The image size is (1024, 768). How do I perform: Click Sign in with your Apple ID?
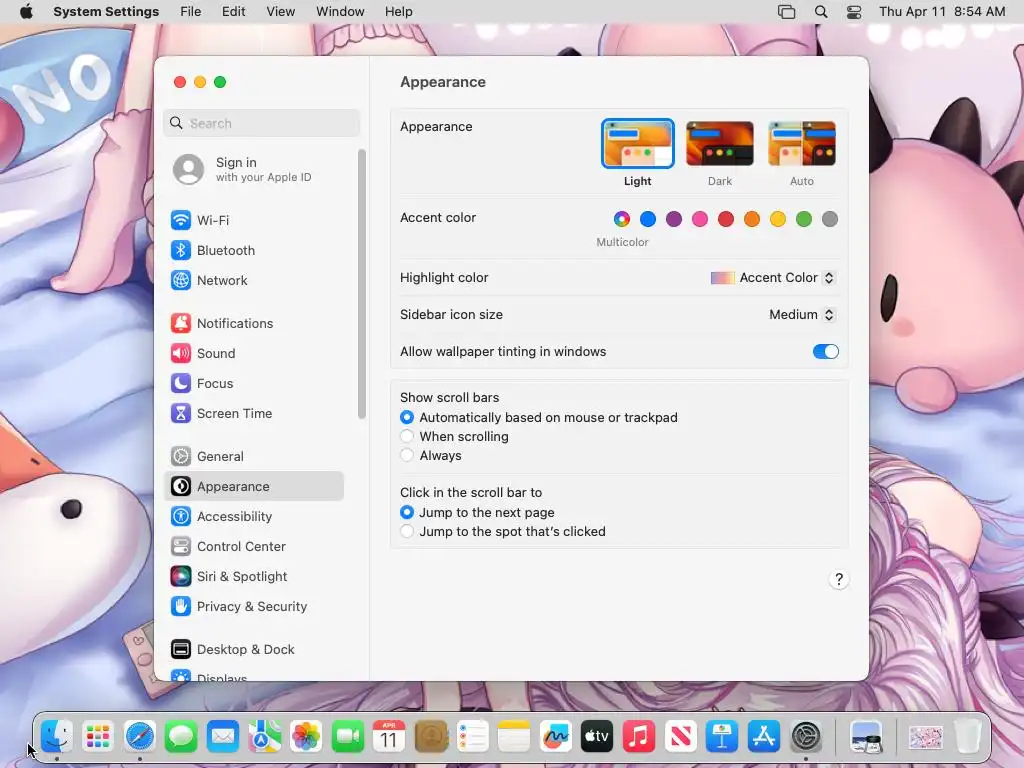click(253, 169)
